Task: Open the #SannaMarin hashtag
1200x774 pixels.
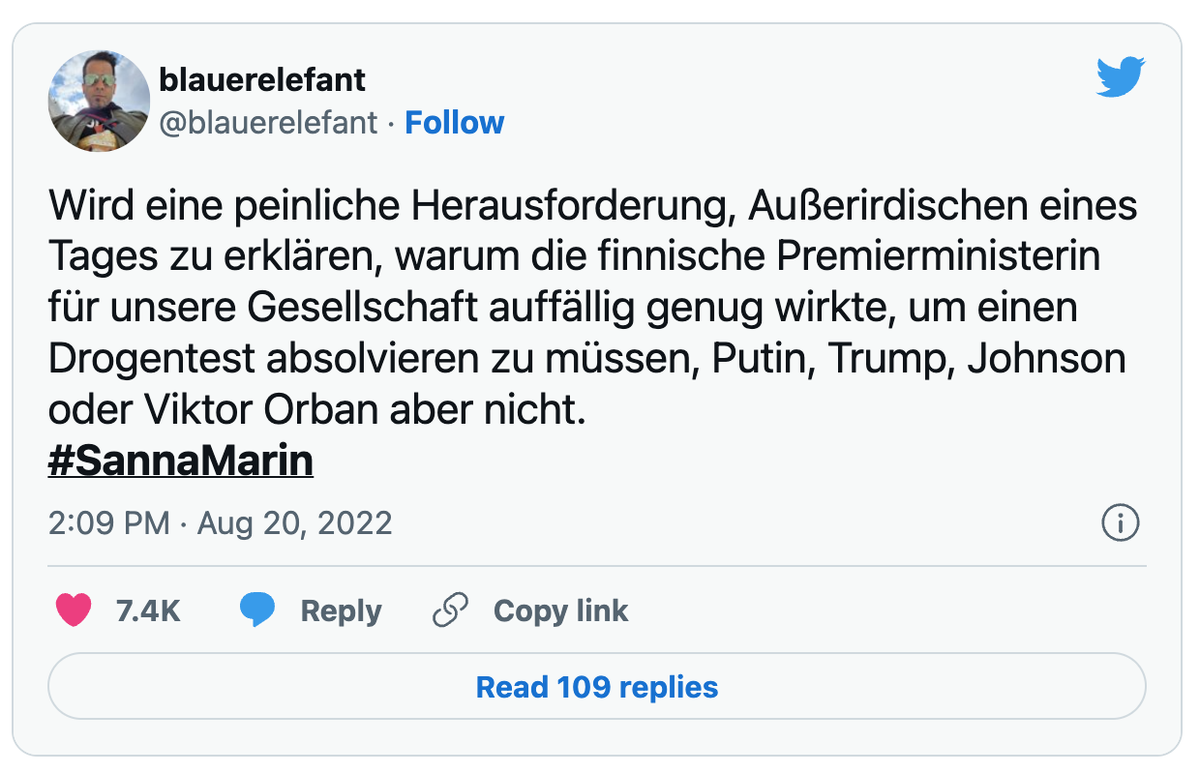Action: click(181, 462)
